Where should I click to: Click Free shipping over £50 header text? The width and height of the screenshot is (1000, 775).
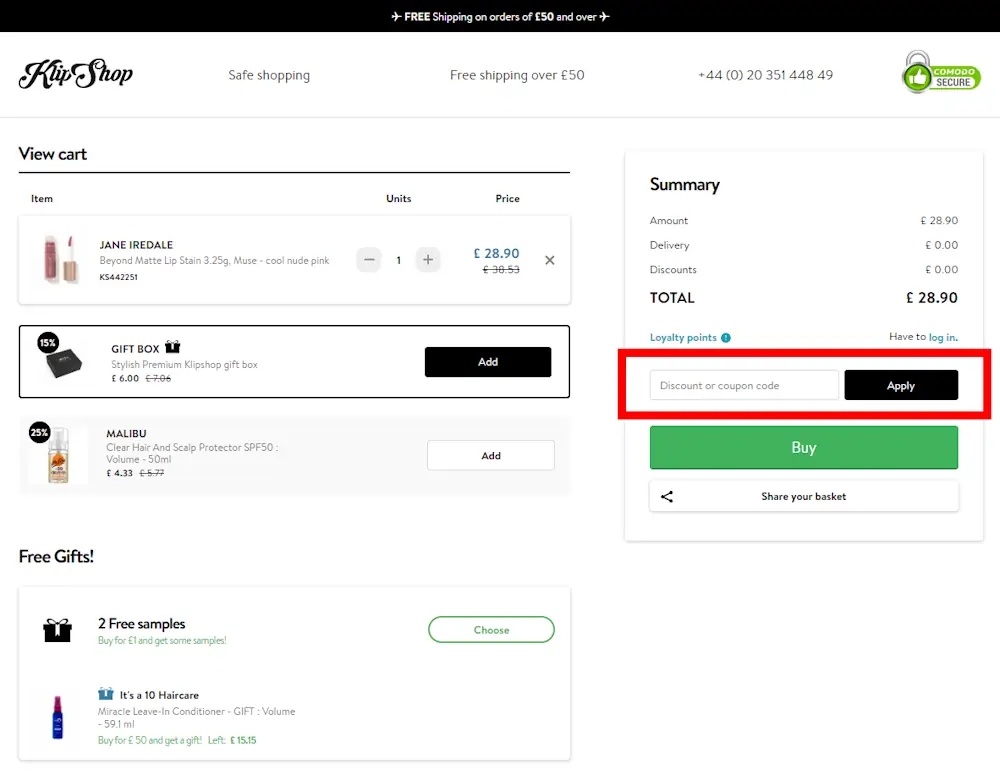pos(517,75)
